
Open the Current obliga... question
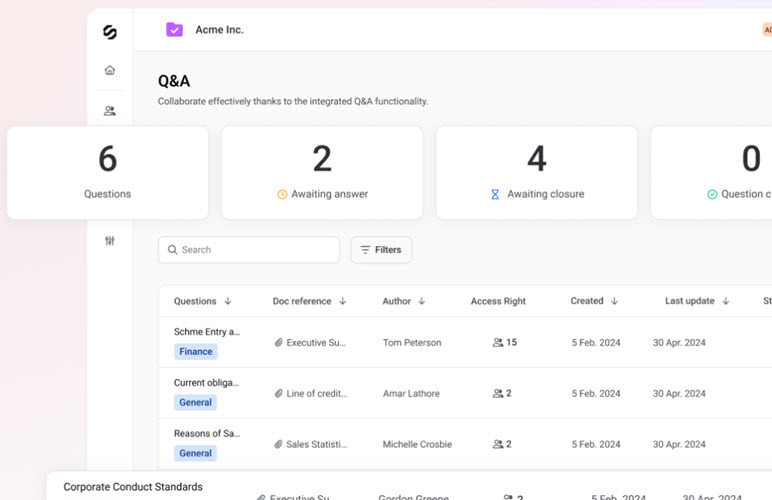pos(206,382)
